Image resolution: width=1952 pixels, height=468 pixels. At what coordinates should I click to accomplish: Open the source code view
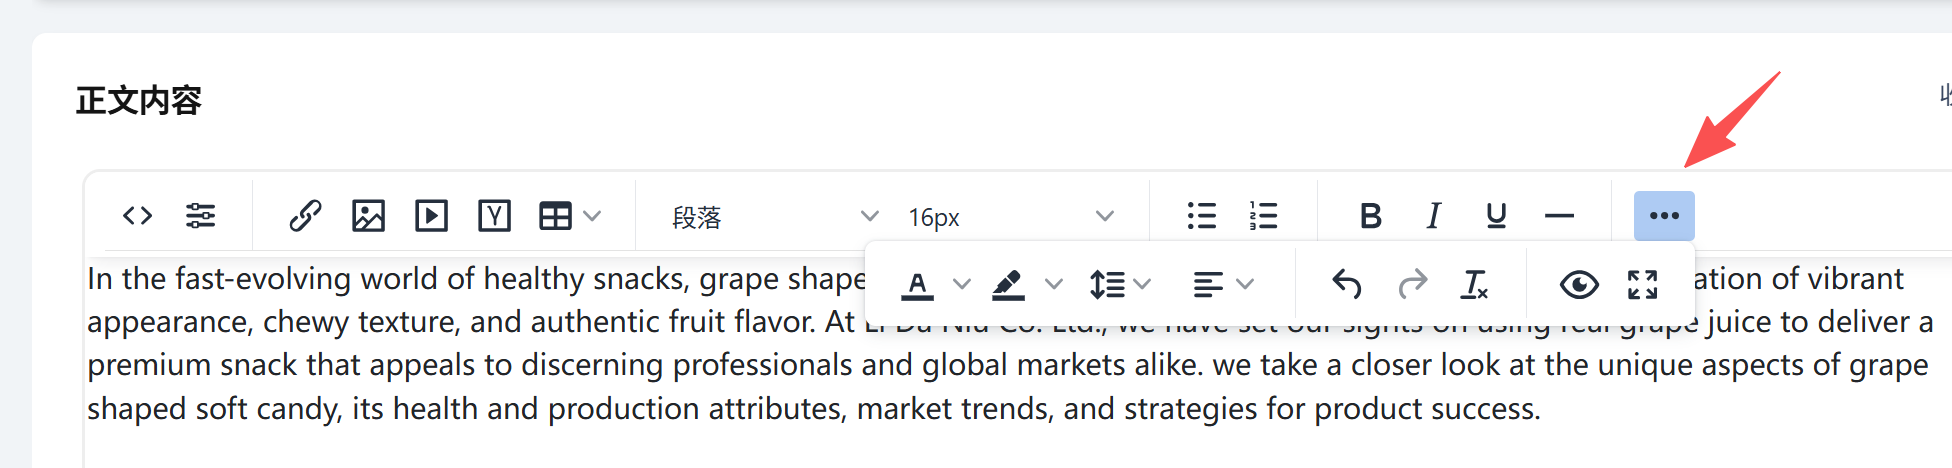click(x=137, y=216)
